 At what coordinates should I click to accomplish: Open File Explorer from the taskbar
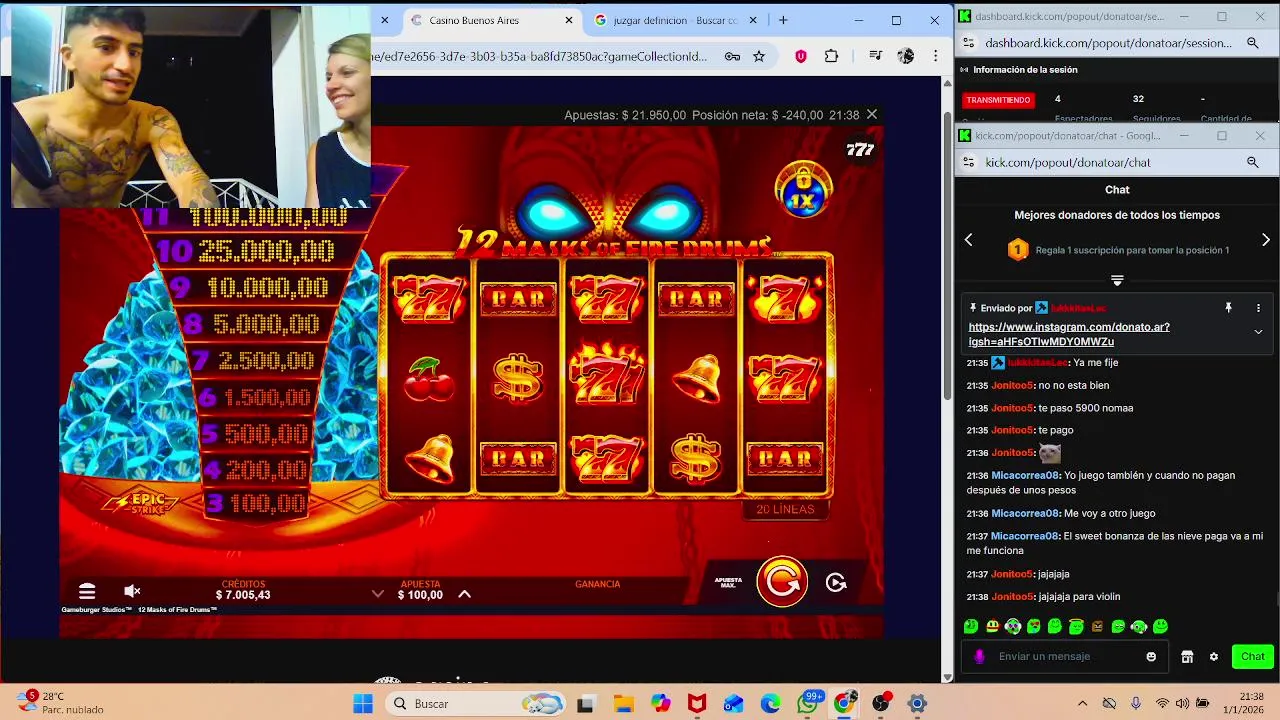click(623, 703)
